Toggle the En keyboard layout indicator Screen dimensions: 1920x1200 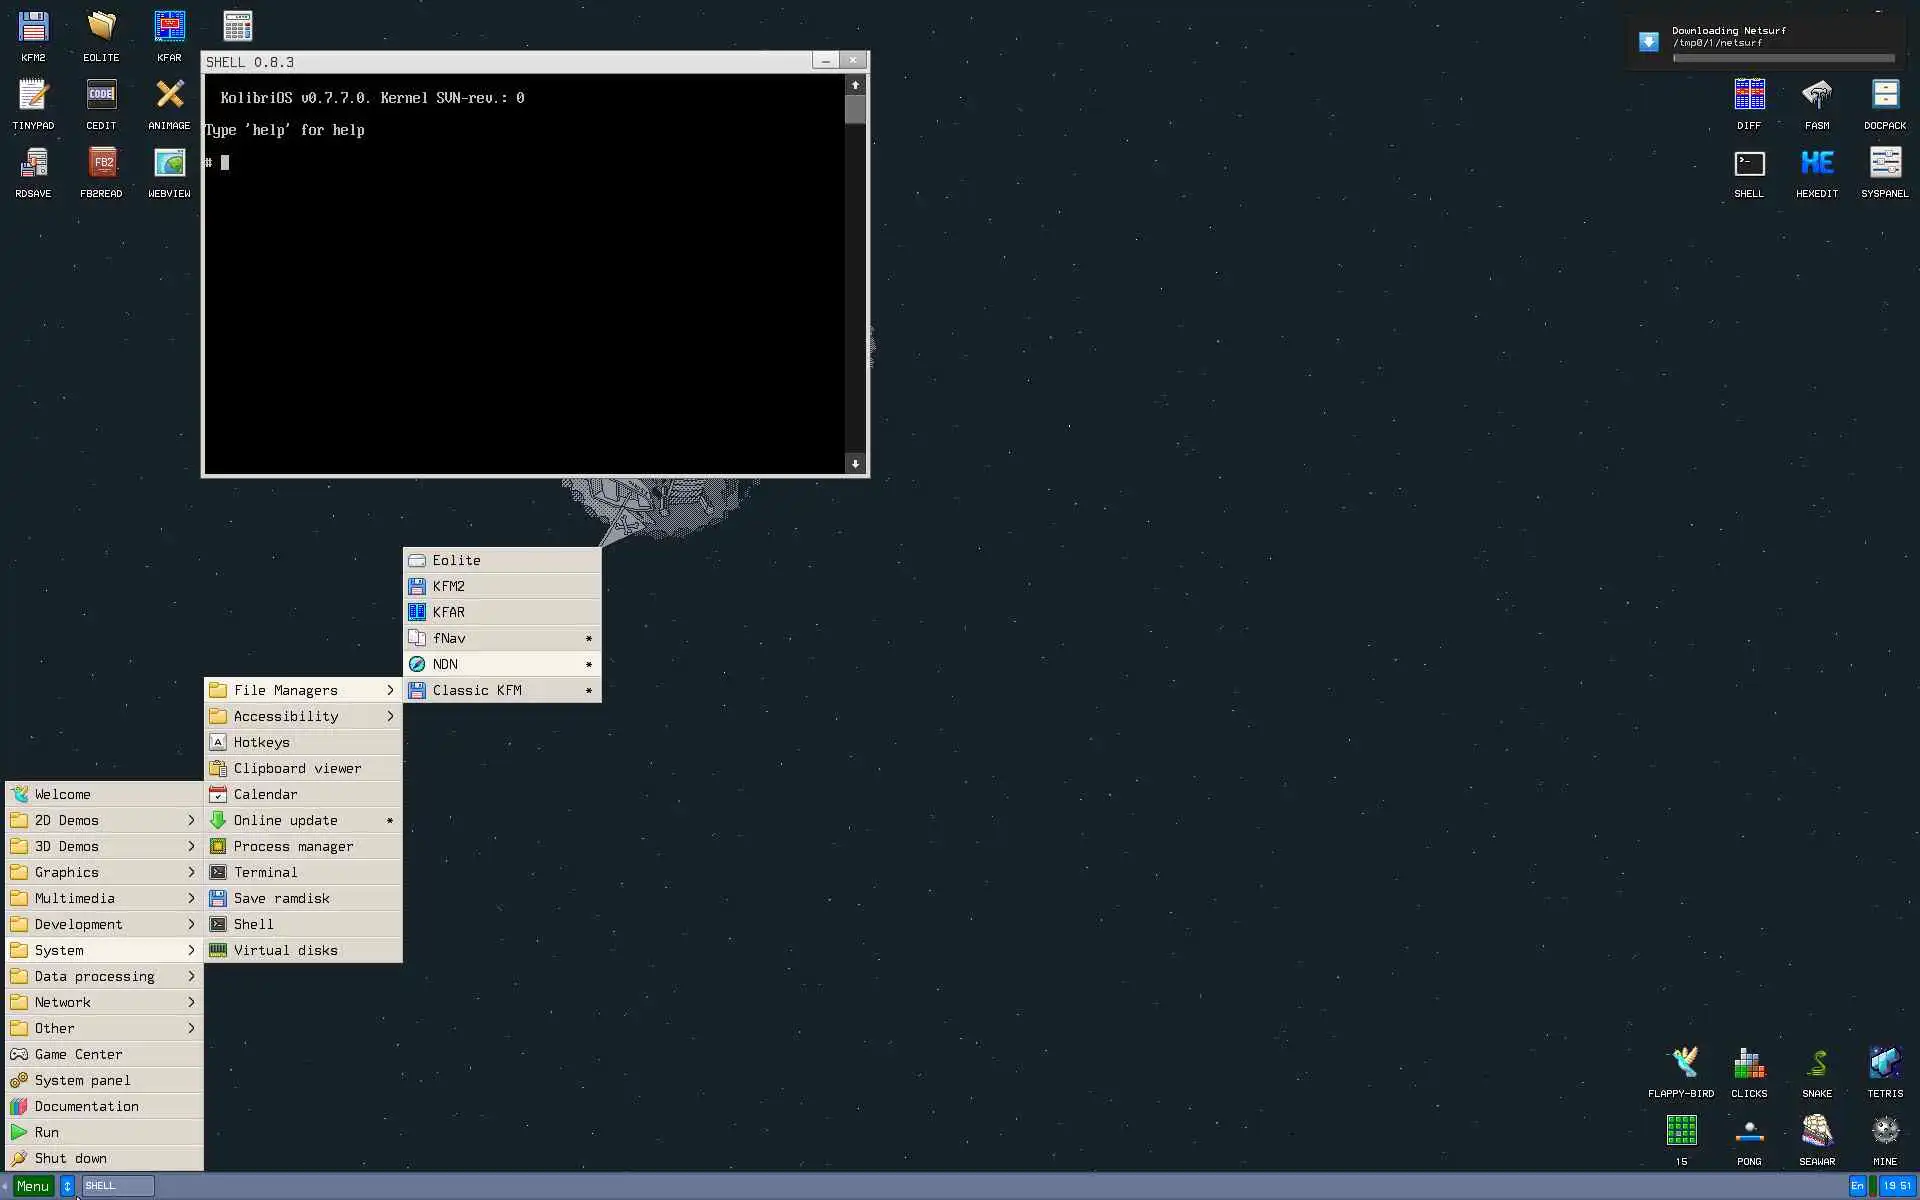click(1857, 1186)
